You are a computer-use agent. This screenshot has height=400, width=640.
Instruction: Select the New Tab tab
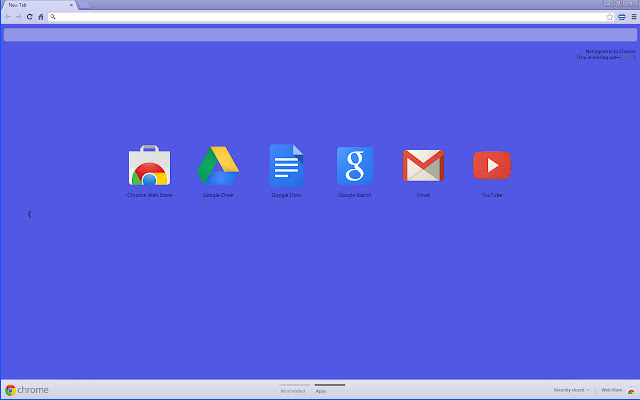pos(39,5)
